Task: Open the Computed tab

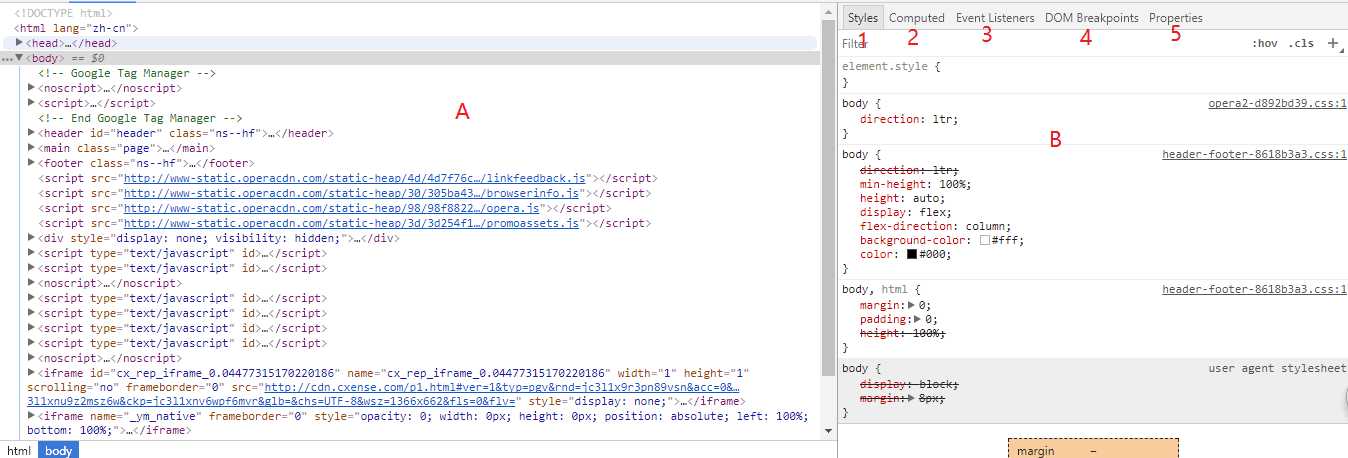Action: point(917,18)
